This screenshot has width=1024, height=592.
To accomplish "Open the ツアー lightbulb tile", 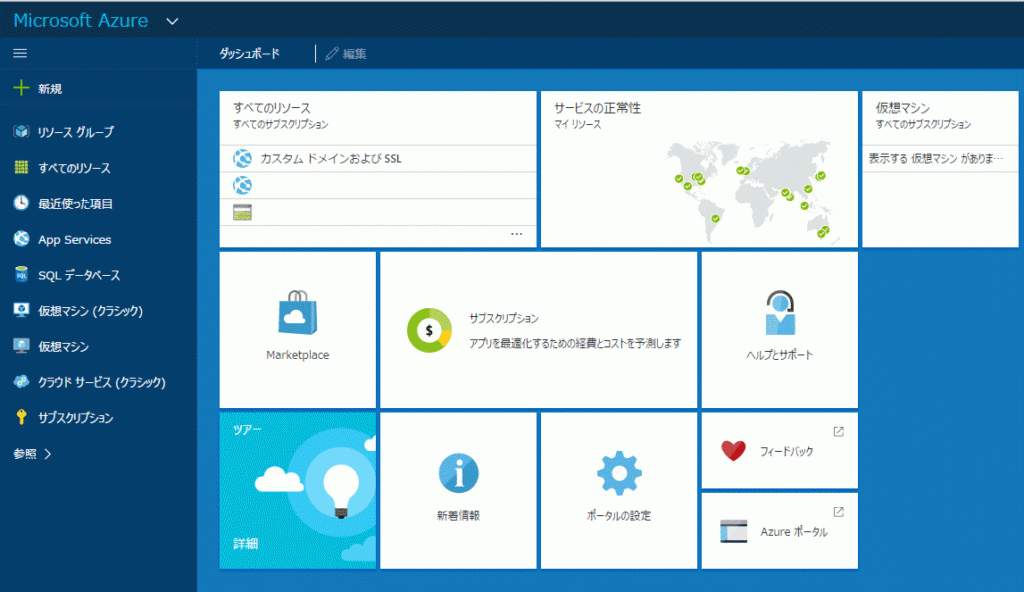I will pos(298,490).
